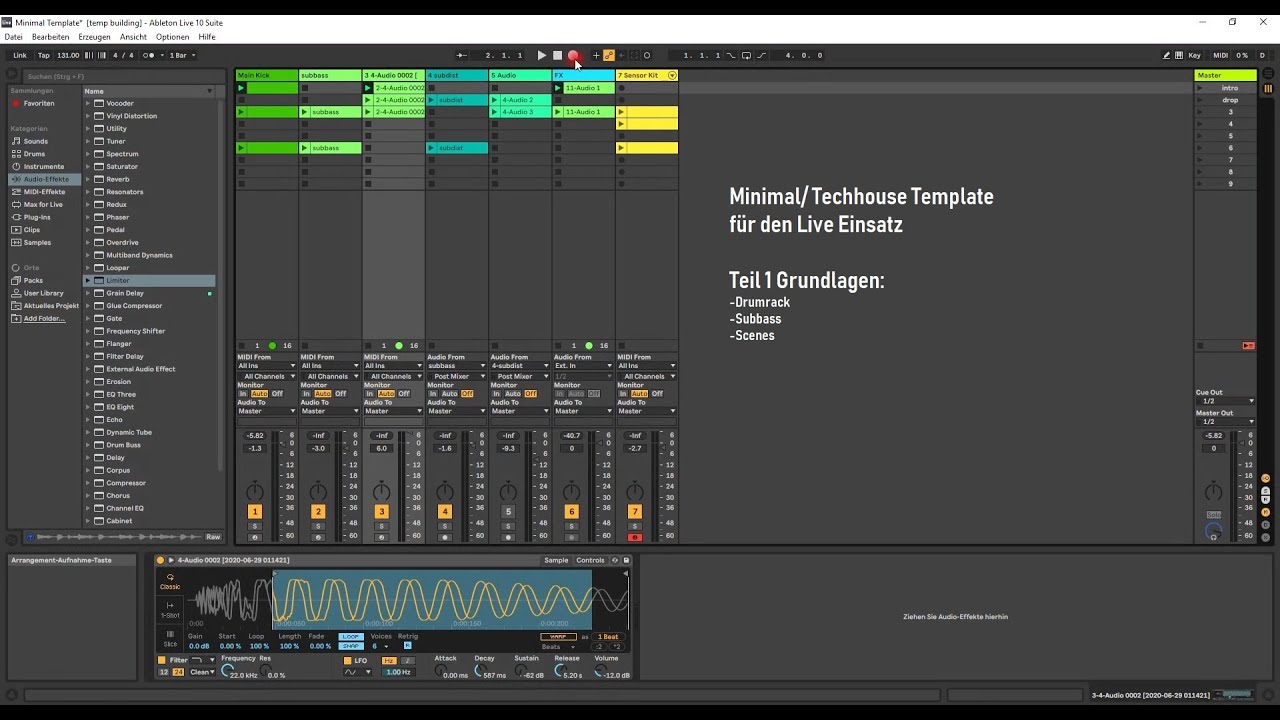Click Add Folder in Orte
Screen dimensions: 1280x720
(x=44, y=319)
